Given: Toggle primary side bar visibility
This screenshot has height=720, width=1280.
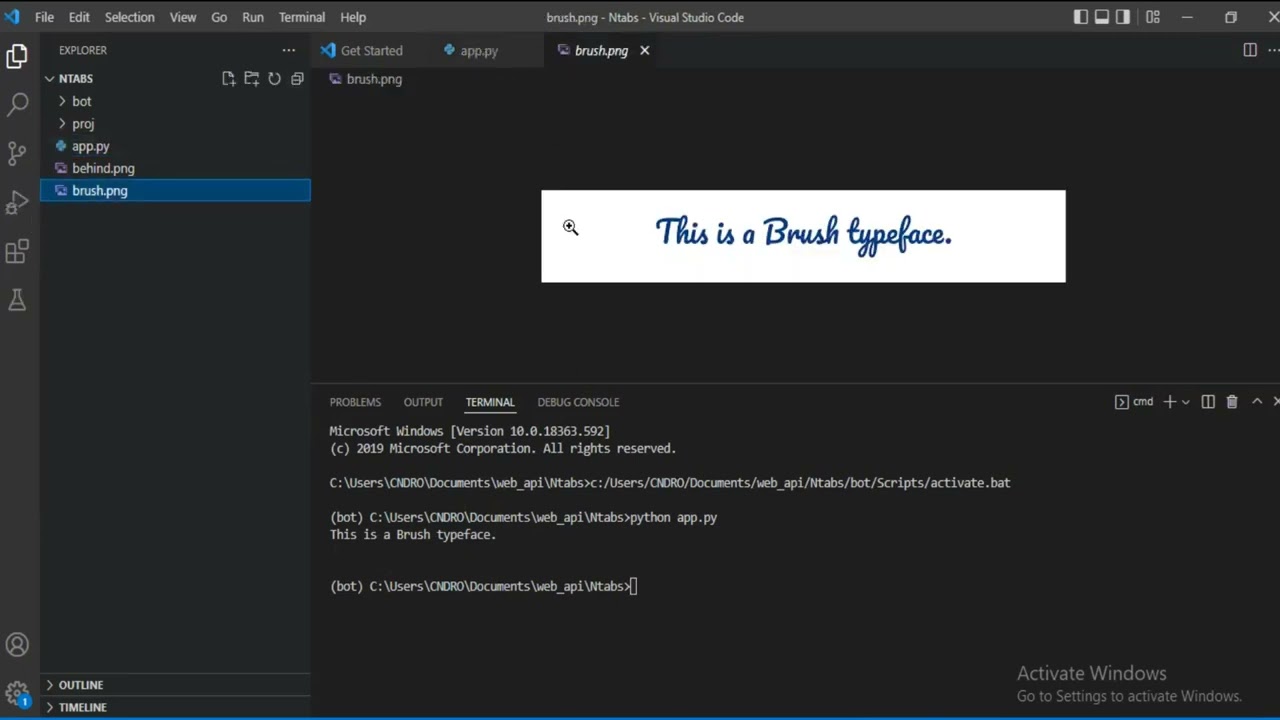Looking at the screenshot, I should pyautogui.click(x=1080, y=17).
